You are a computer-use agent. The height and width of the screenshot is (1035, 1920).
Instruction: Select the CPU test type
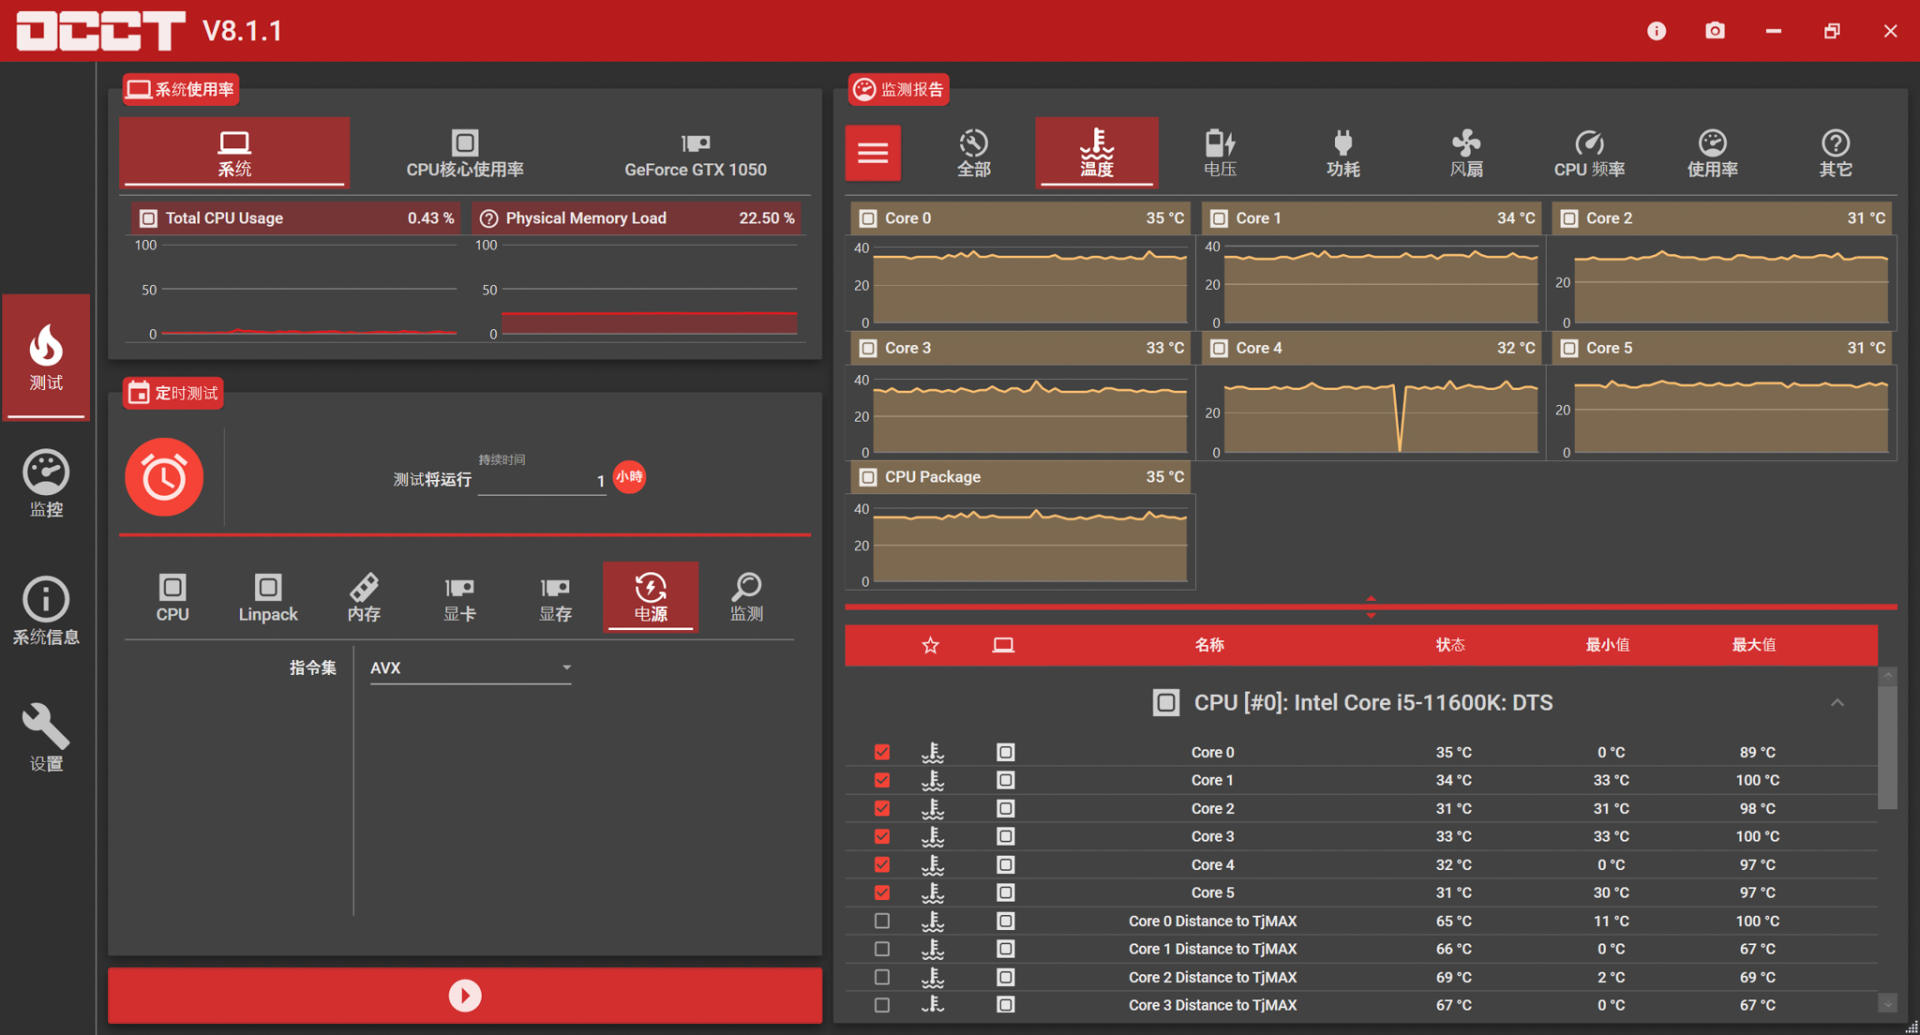click(172, 598)
